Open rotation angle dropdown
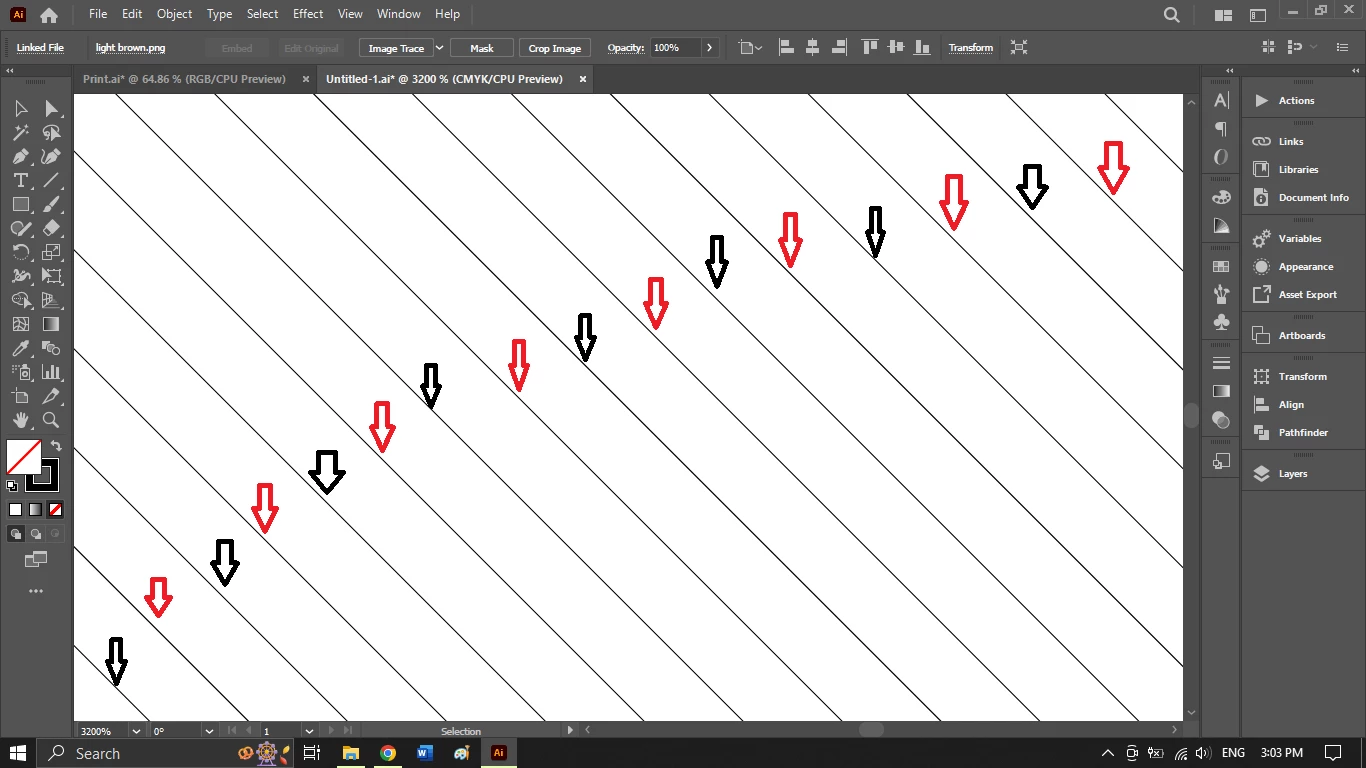The image size is (1366, 768). click(x=209, y=731)
